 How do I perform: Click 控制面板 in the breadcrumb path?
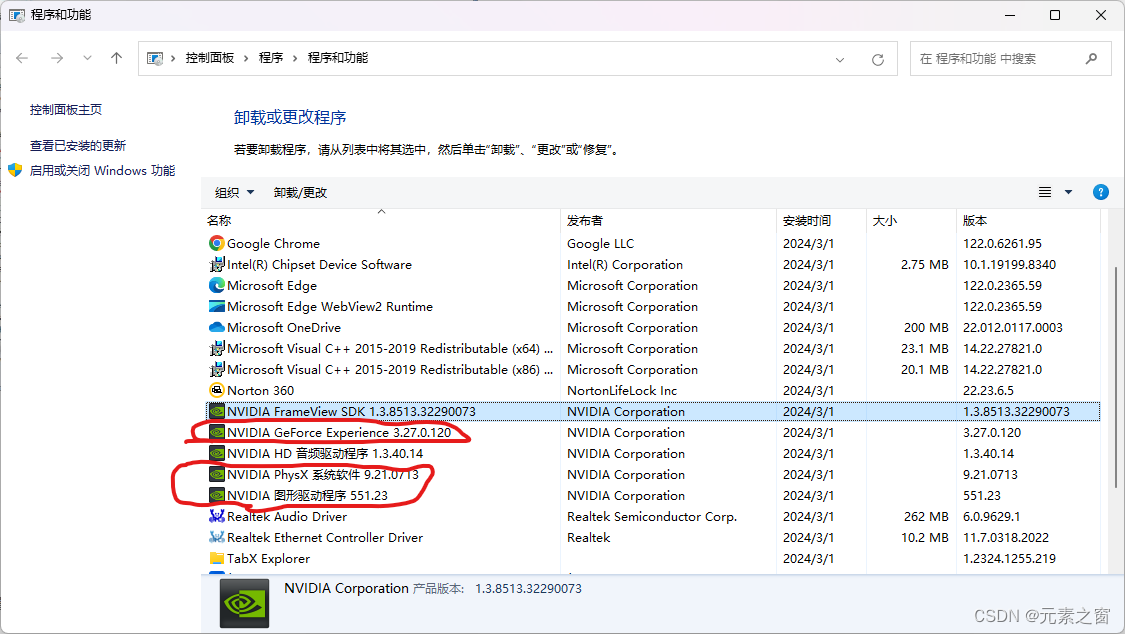[210, 58]
